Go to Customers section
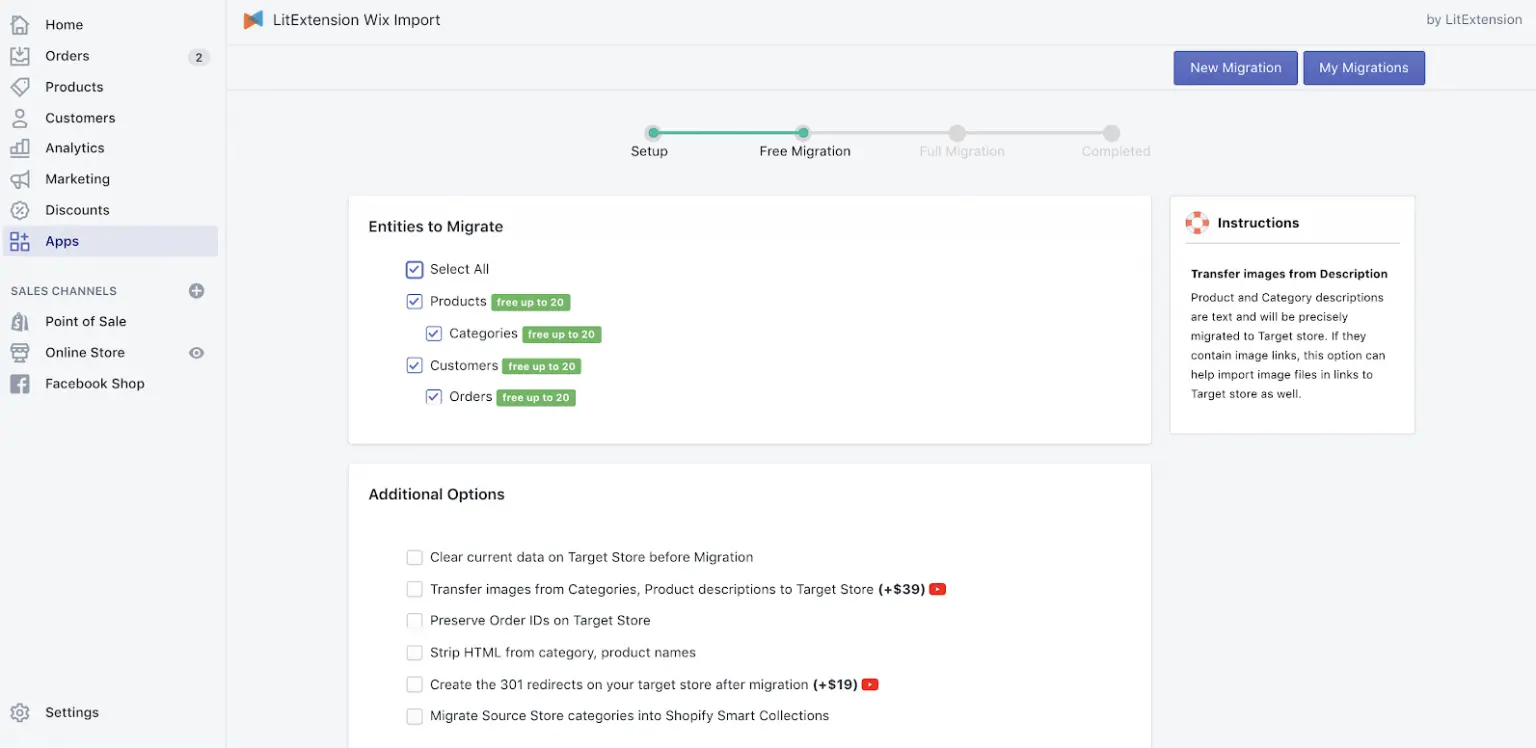Screen dimensions: 1536x748 tap(80, 118)
